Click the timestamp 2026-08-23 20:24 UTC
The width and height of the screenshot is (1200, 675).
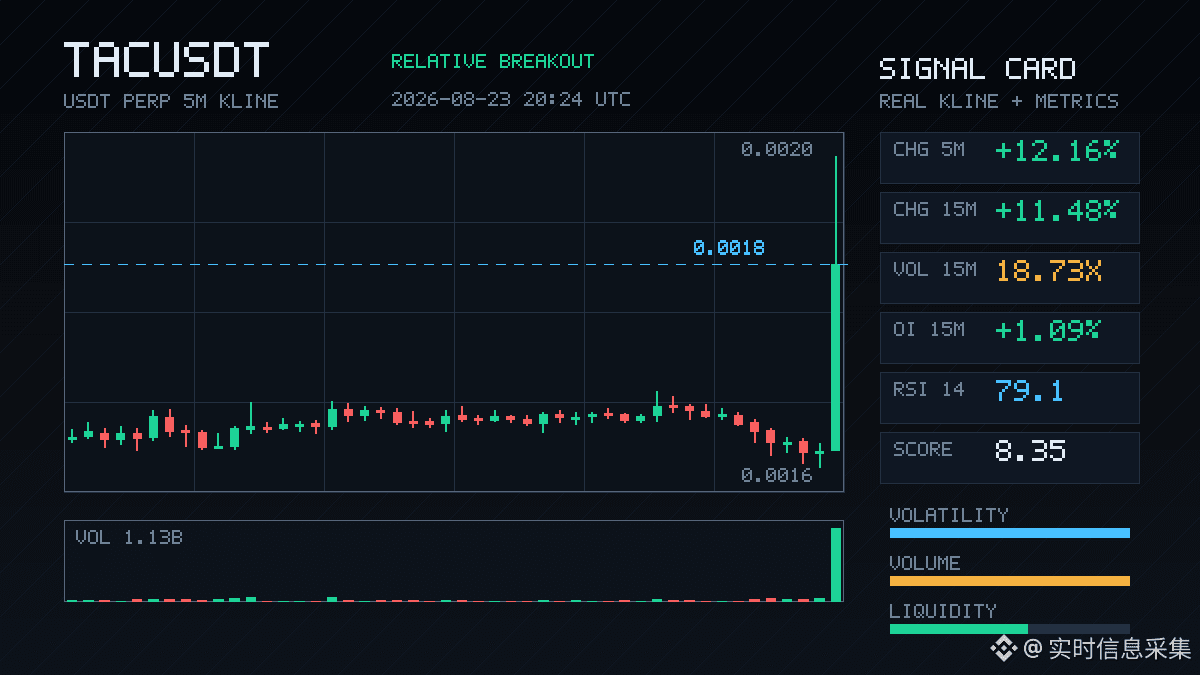click(511, 99)
